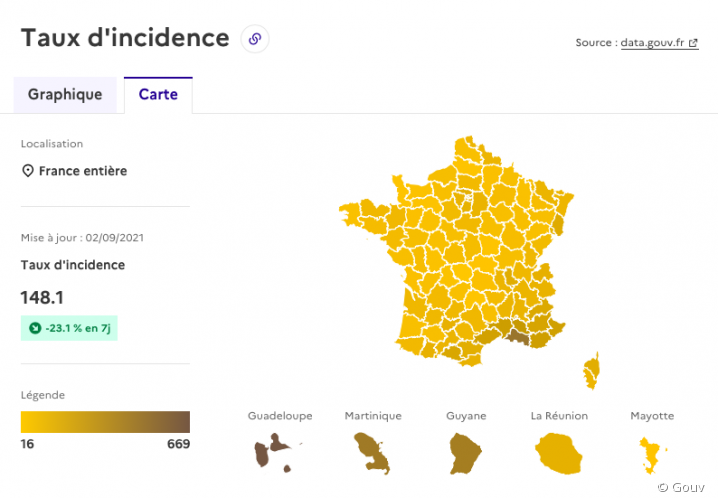
Task: Click the 148.1 incidence value
Action: [x=42, y=298]
